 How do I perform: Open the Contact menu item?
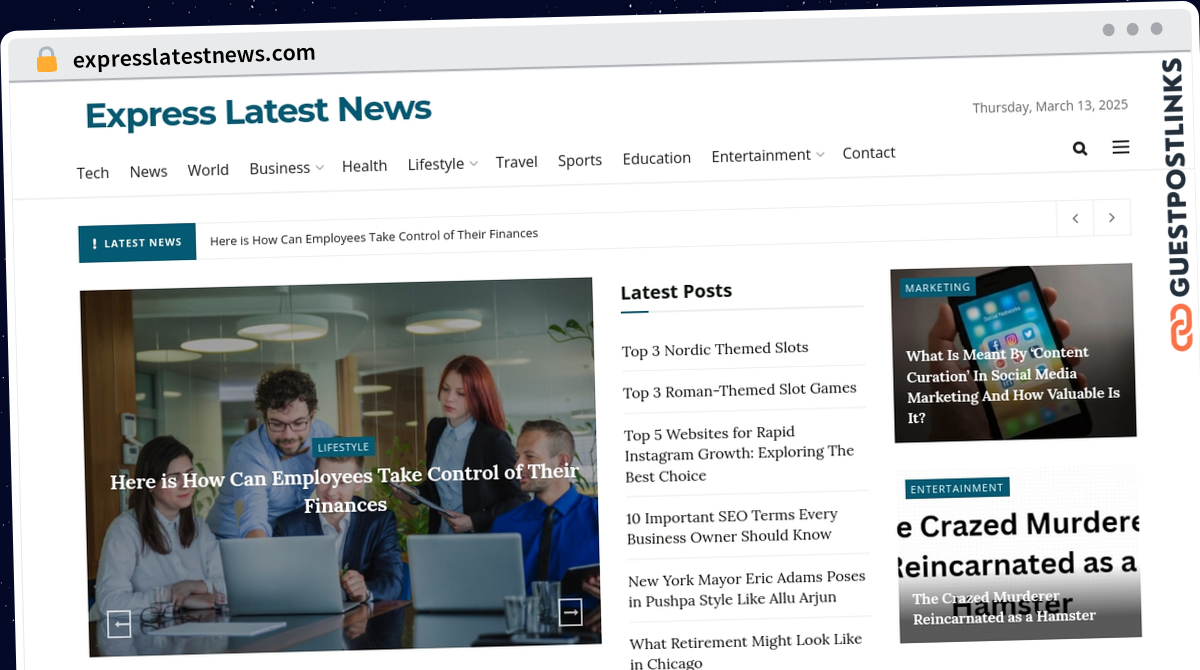tap(869, 153)
